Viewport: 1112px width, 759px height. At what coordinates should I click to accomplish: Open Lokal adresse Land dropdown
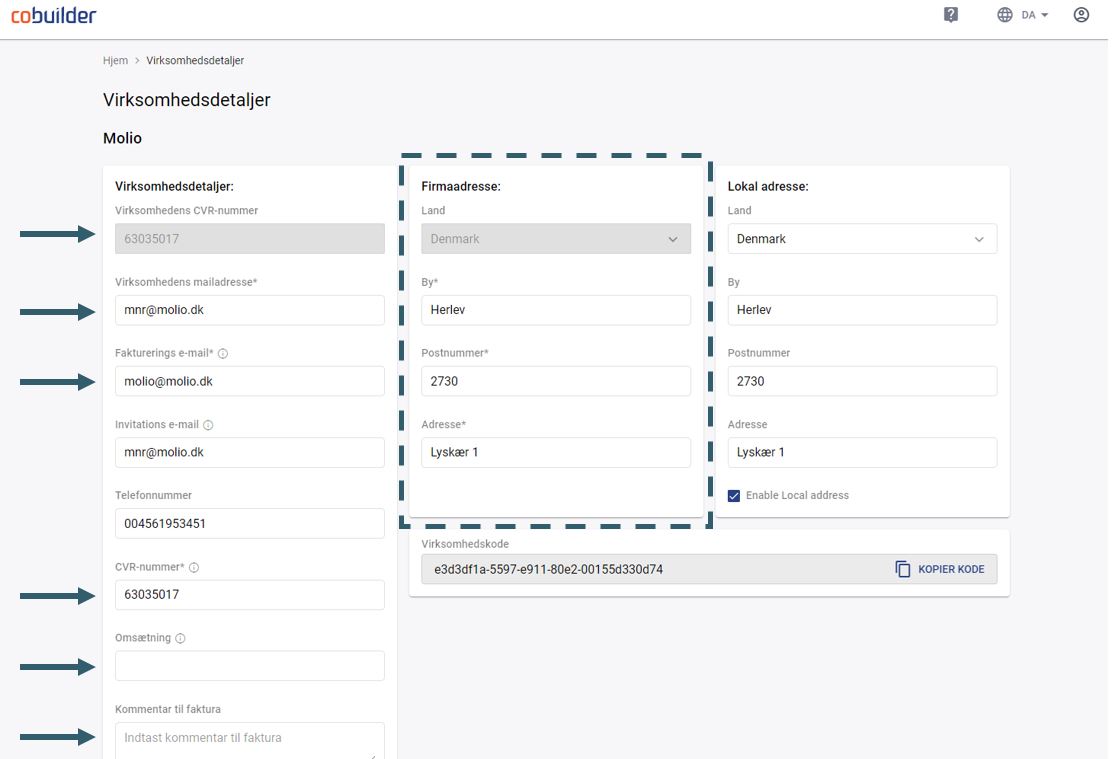(862, 239)
